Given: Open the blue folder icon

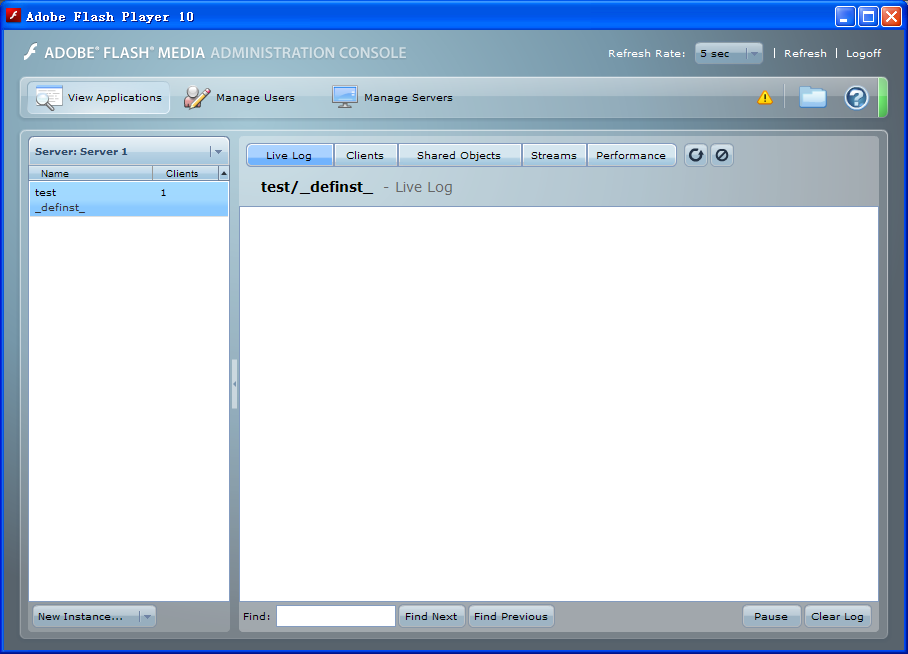Looking at the screenshot, I should tap(812, 97).
